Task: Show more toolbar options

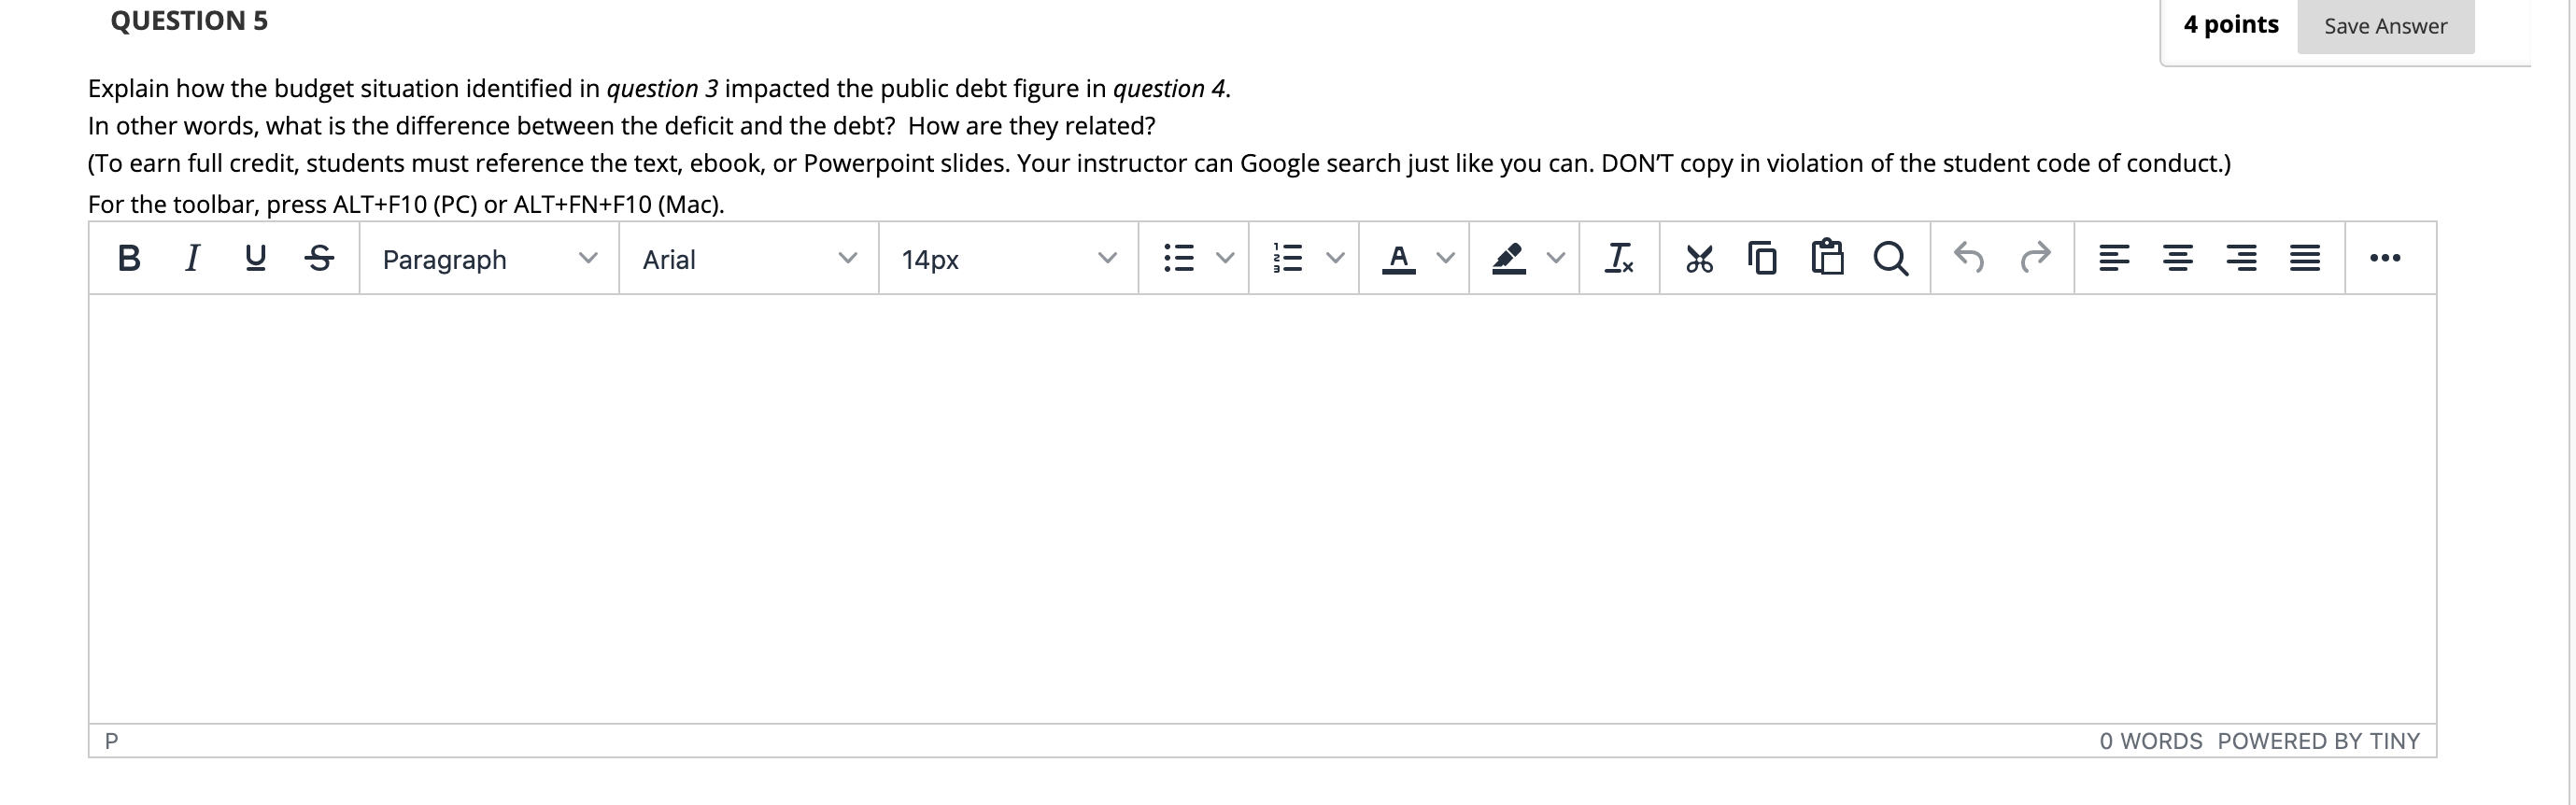Action: (x=2385, y=258)
